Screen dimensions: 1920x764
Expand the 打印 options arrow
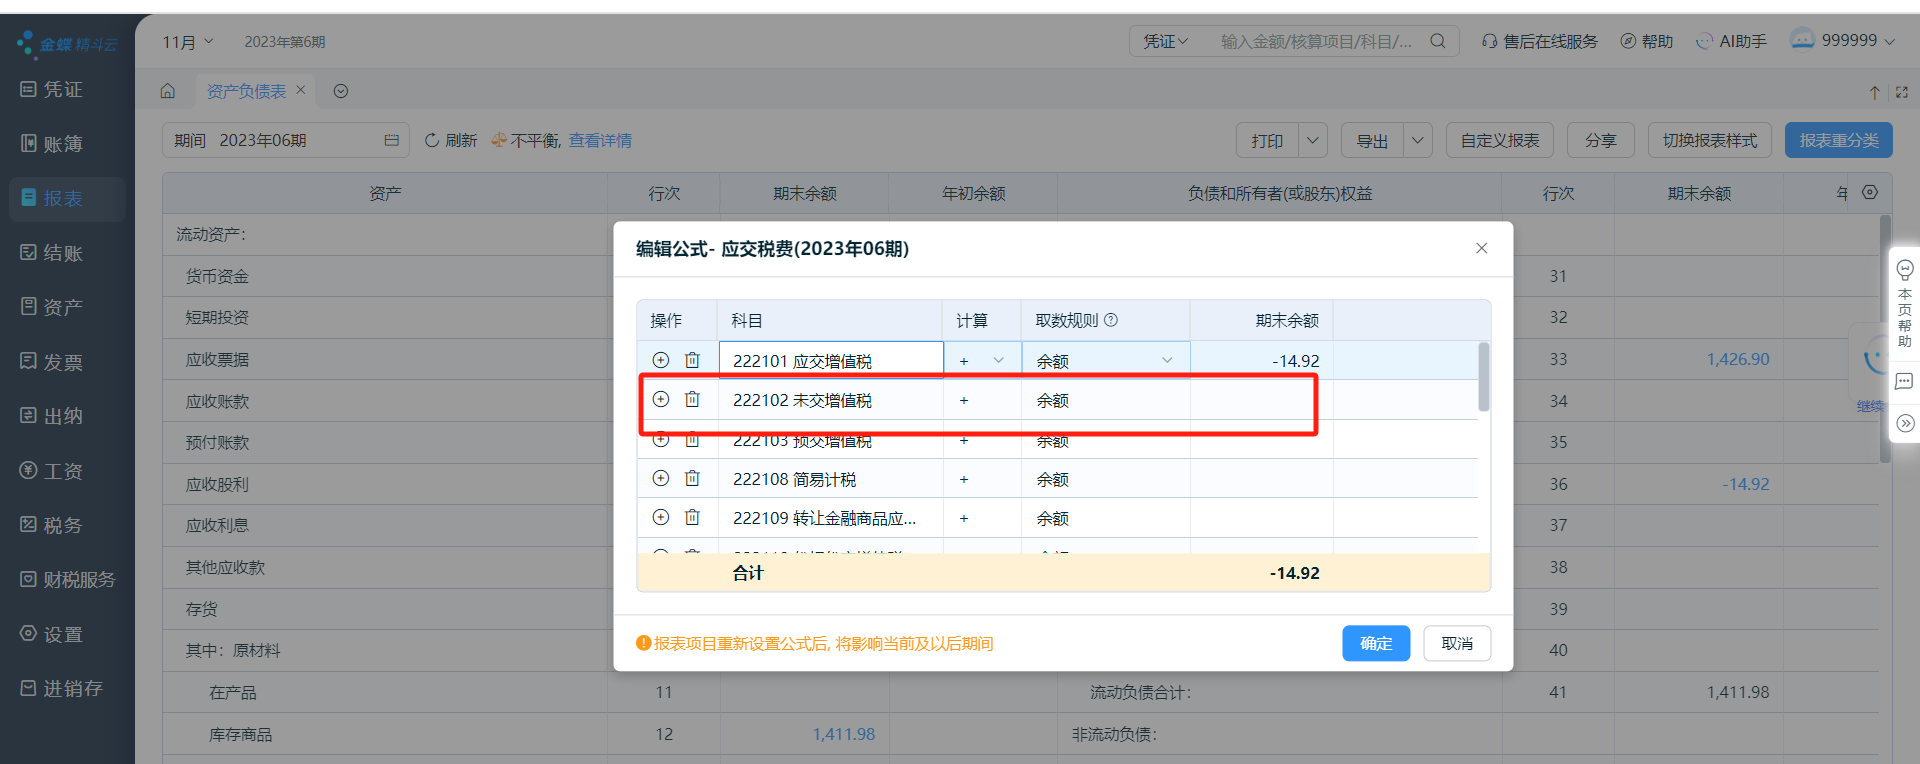(x=1313, y=141)
